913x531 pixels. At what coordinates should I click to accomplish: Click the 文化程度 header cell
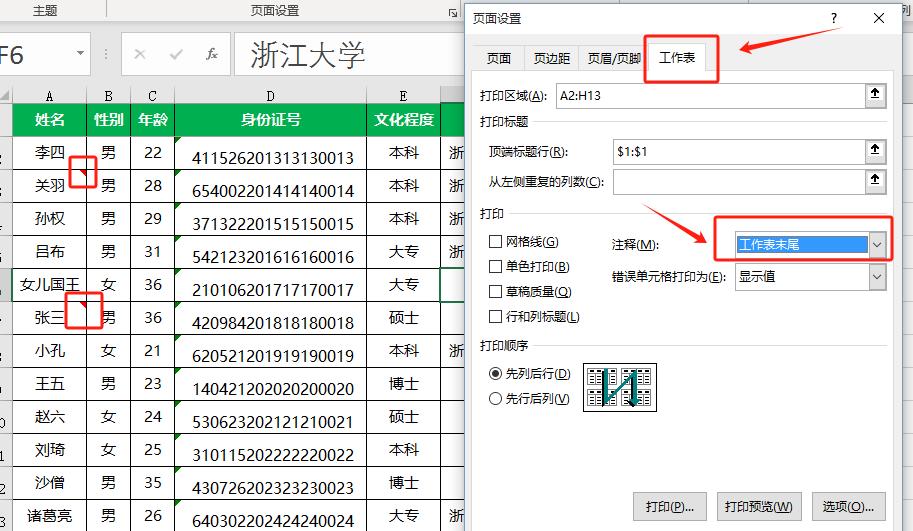[x=403, y=120]
